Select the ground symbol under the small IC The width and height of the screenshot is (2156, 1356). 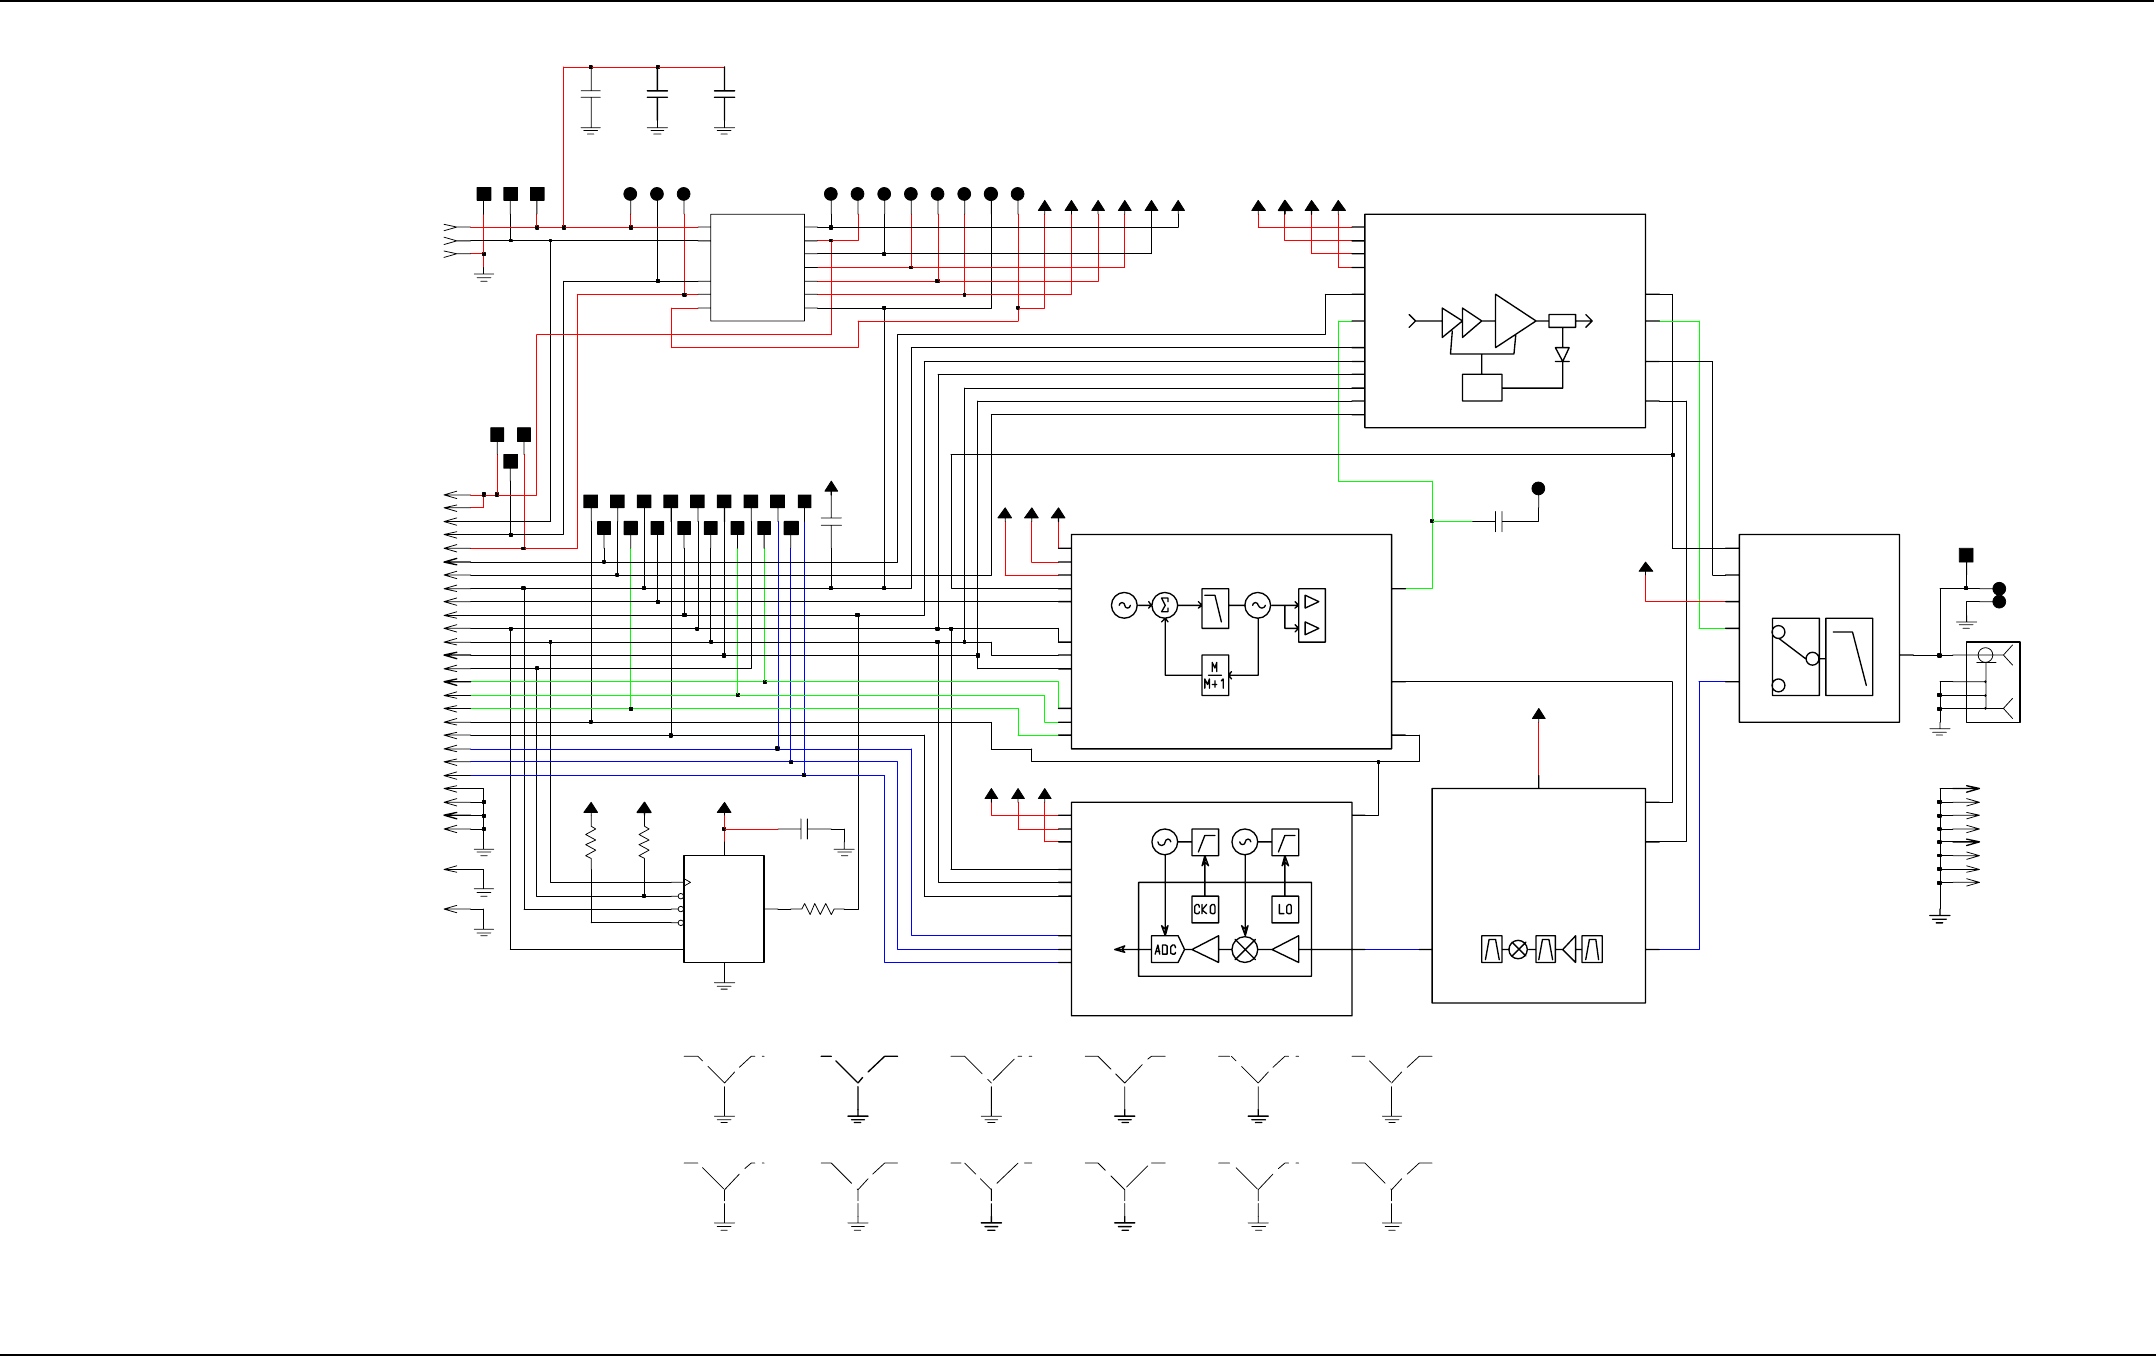[x=724, y=985]
